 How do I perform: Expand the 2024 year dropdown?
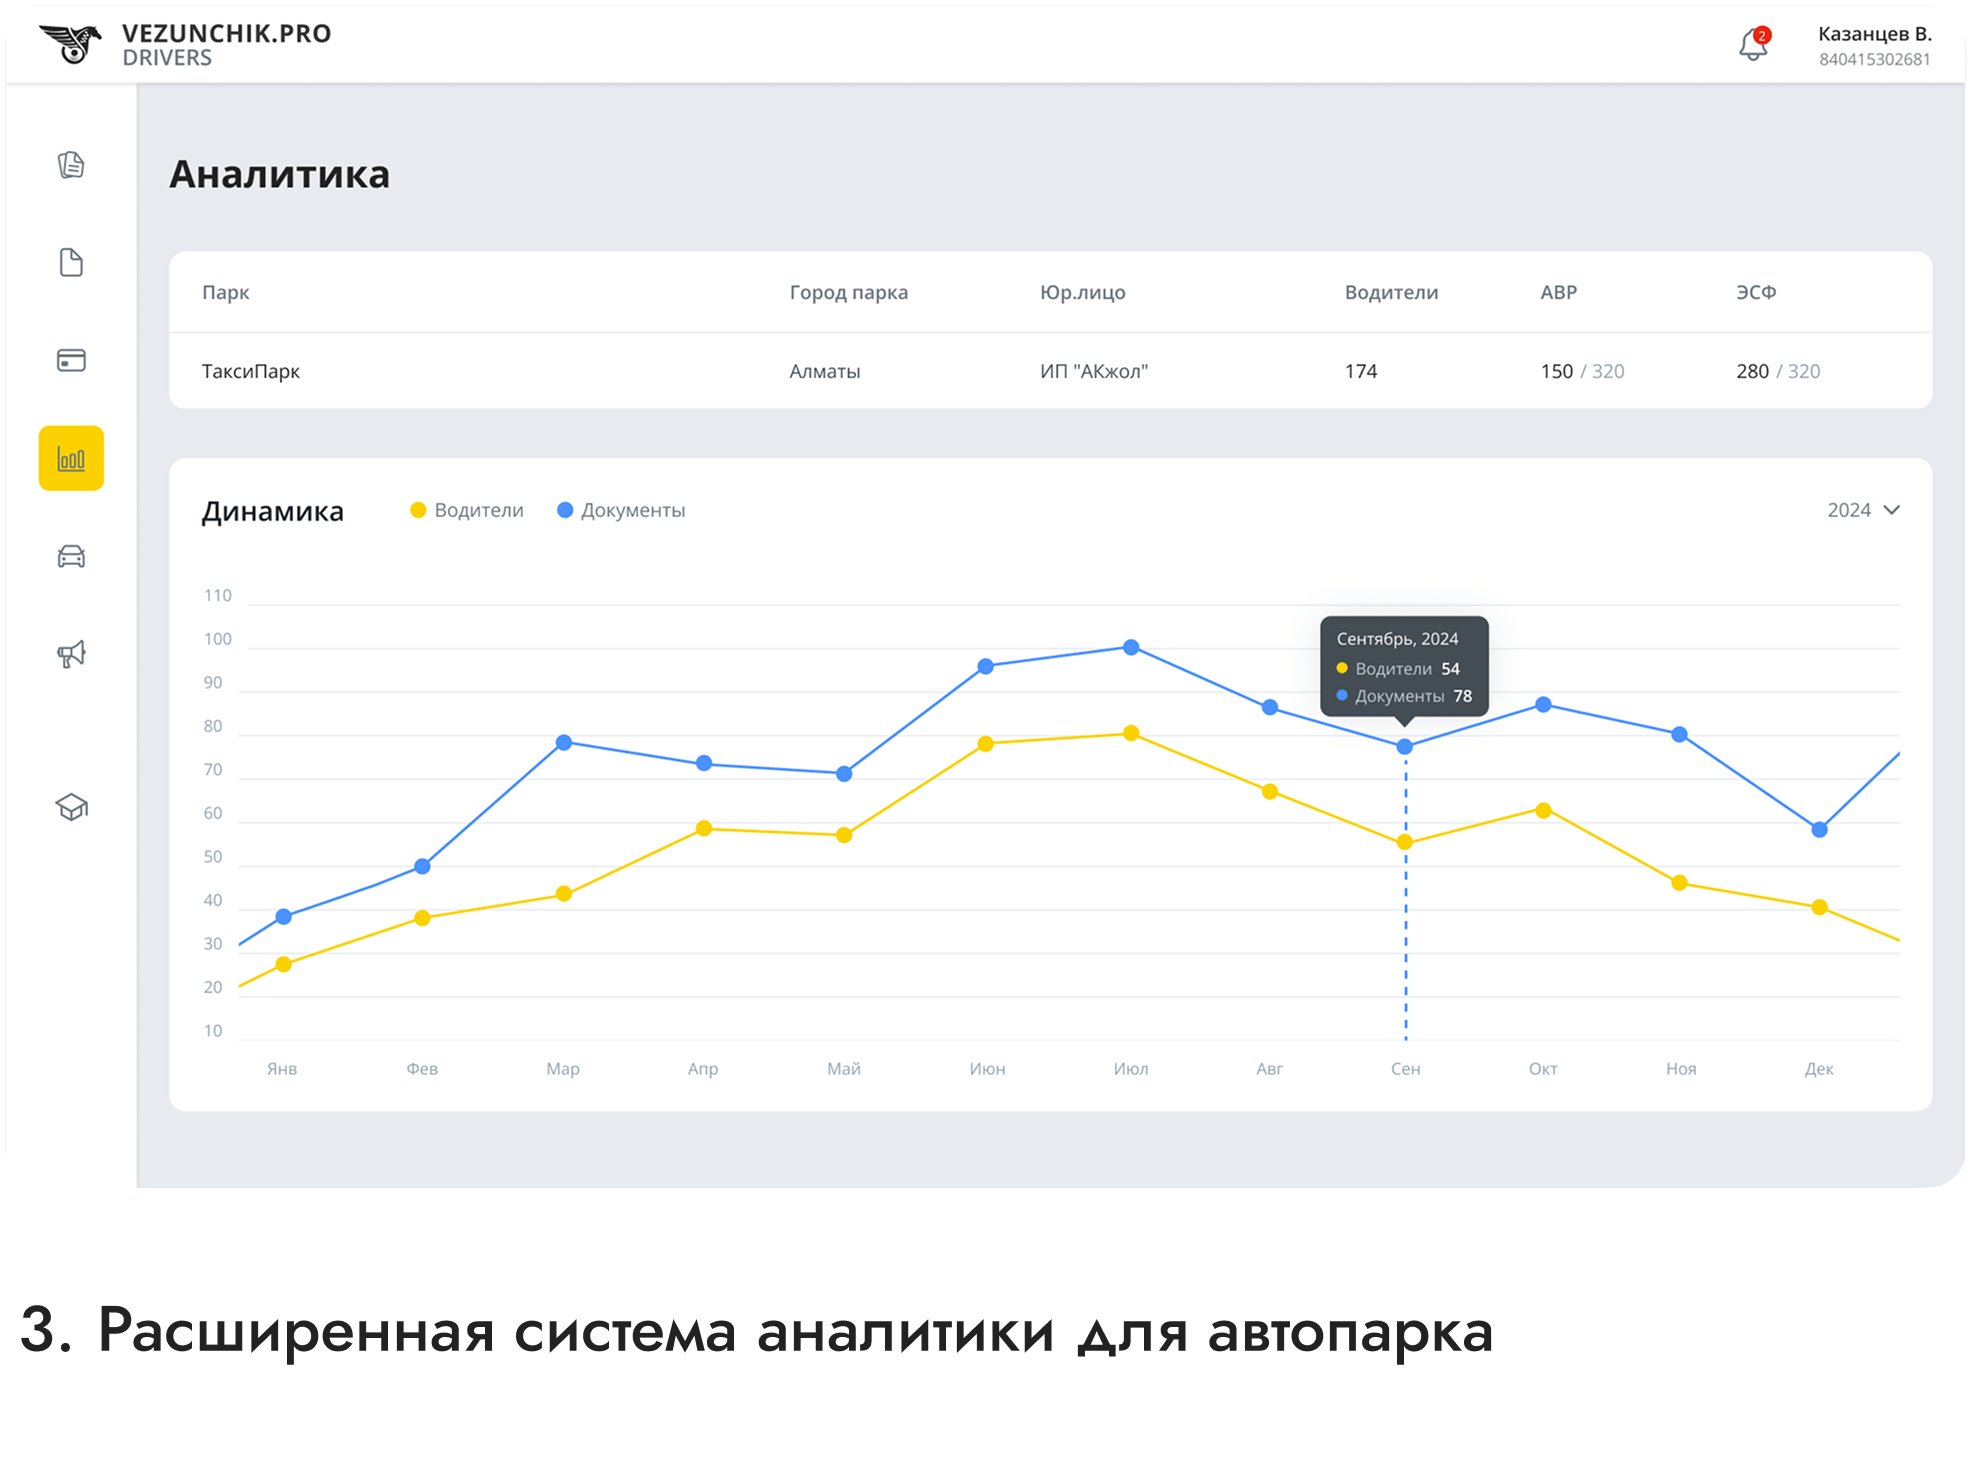[1849, 510]
